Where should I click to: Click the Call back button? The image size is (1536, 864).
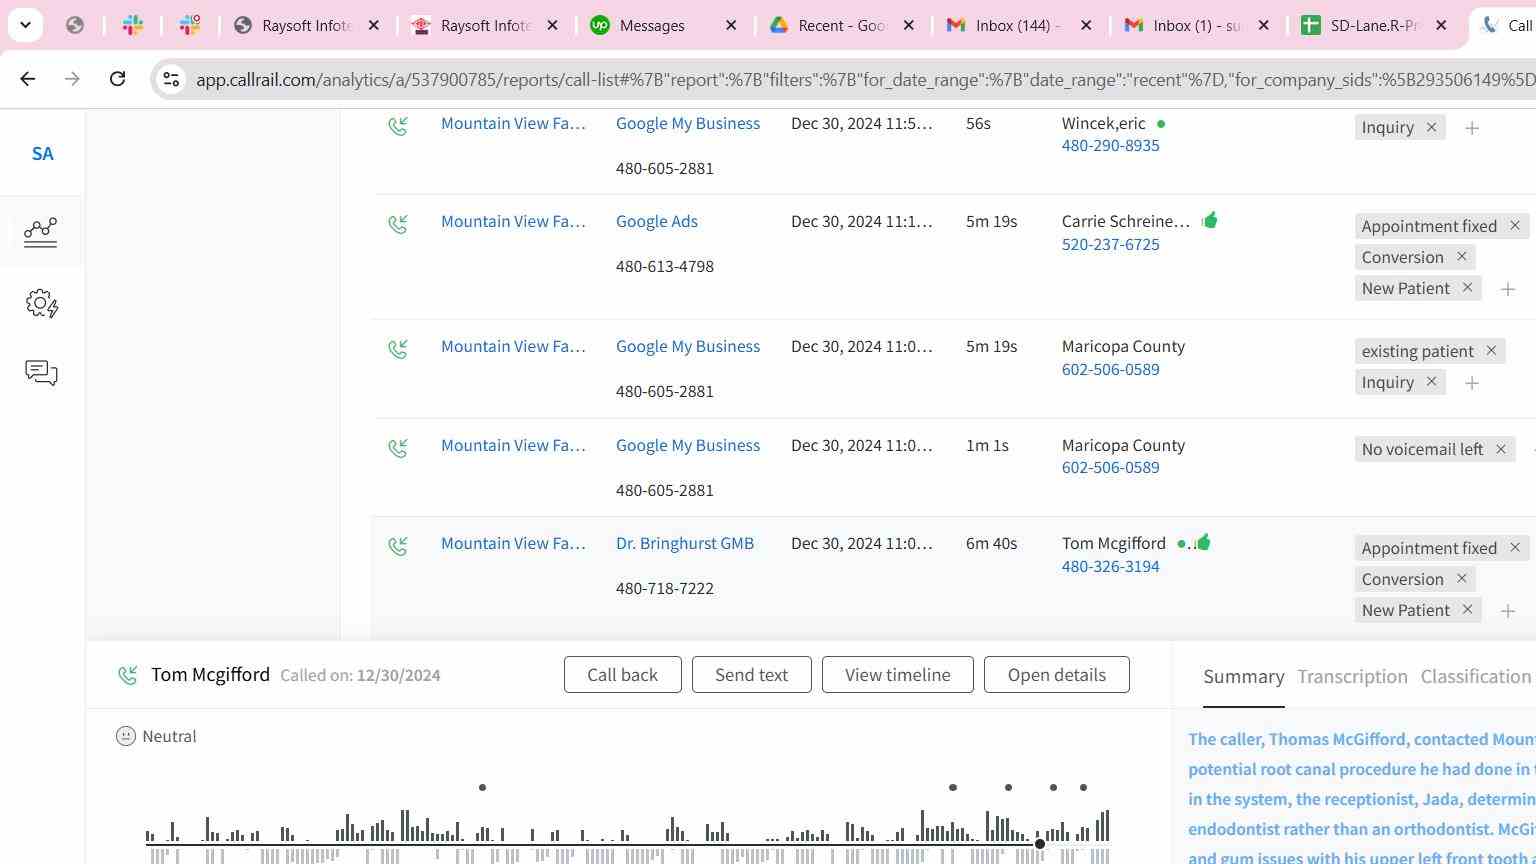622,675
